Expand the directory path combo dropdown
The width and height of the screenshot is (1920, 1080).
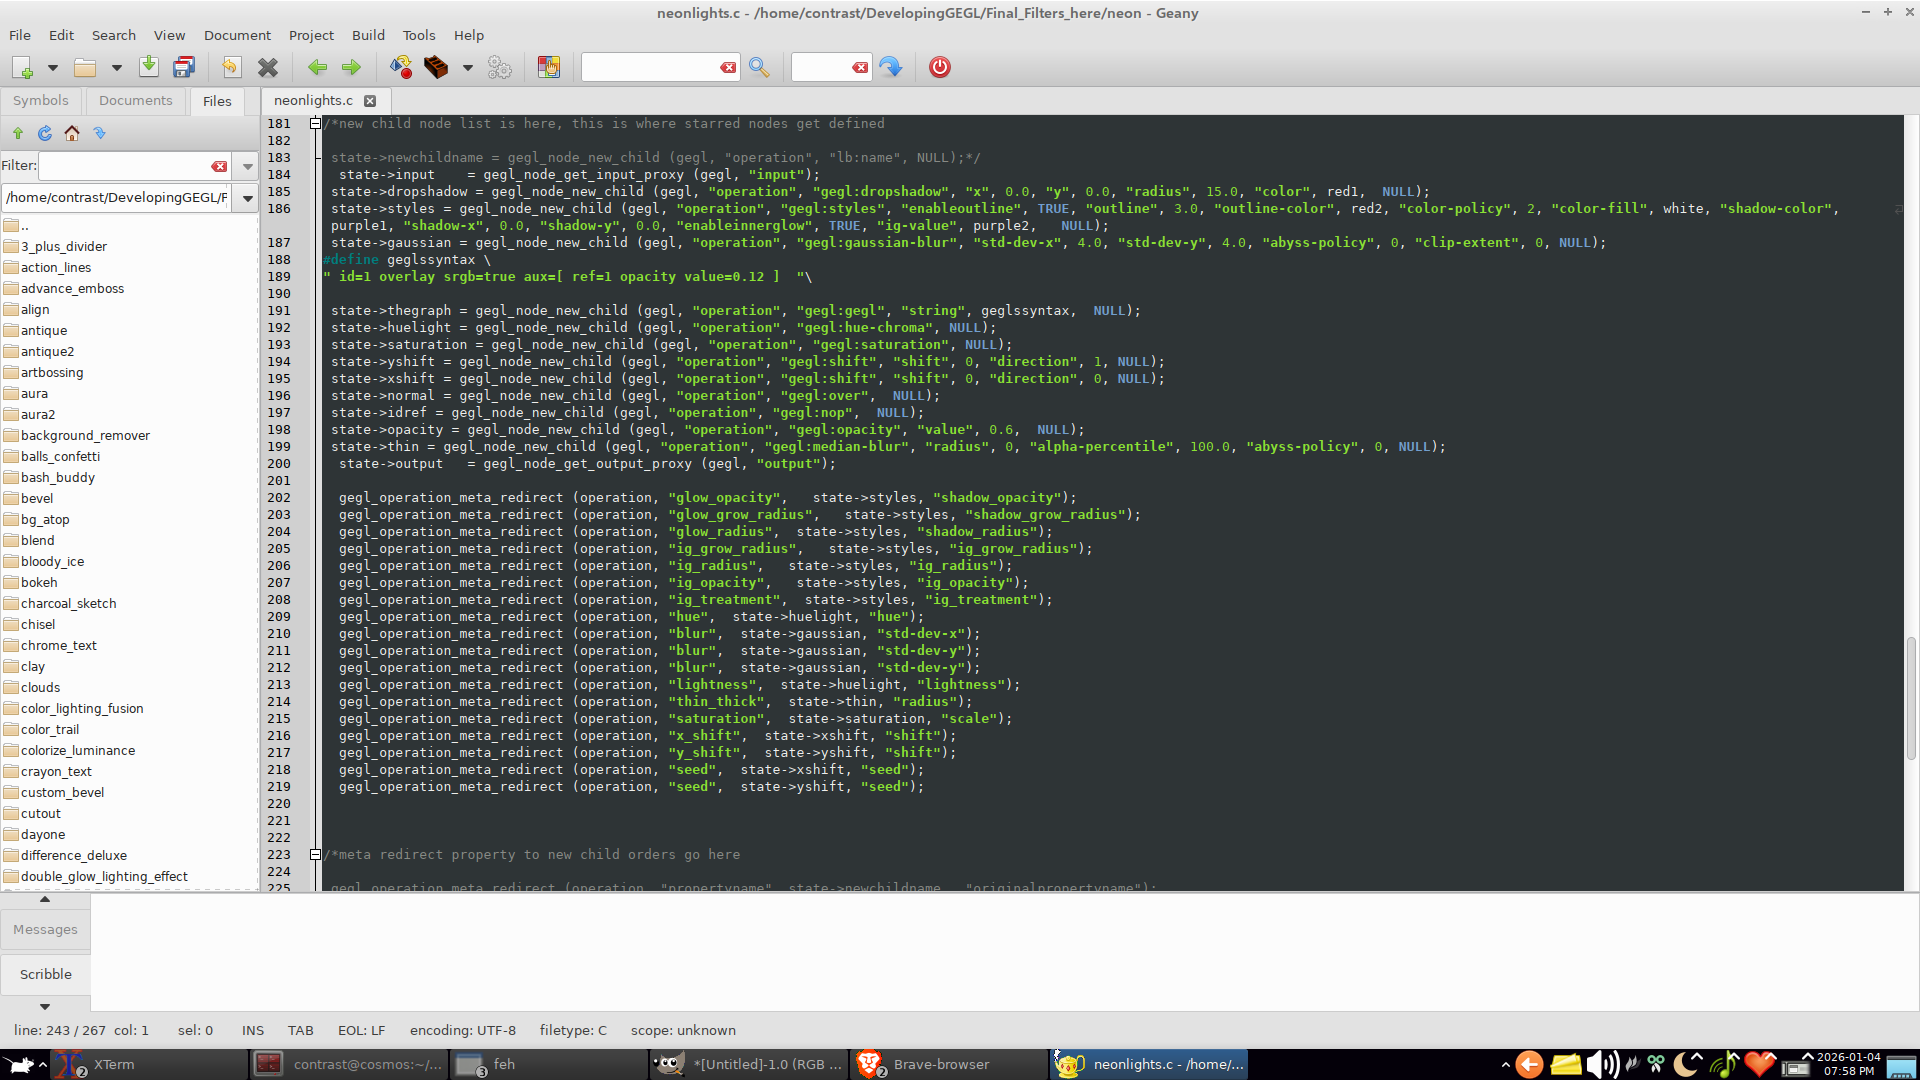[x=248, y=198]
